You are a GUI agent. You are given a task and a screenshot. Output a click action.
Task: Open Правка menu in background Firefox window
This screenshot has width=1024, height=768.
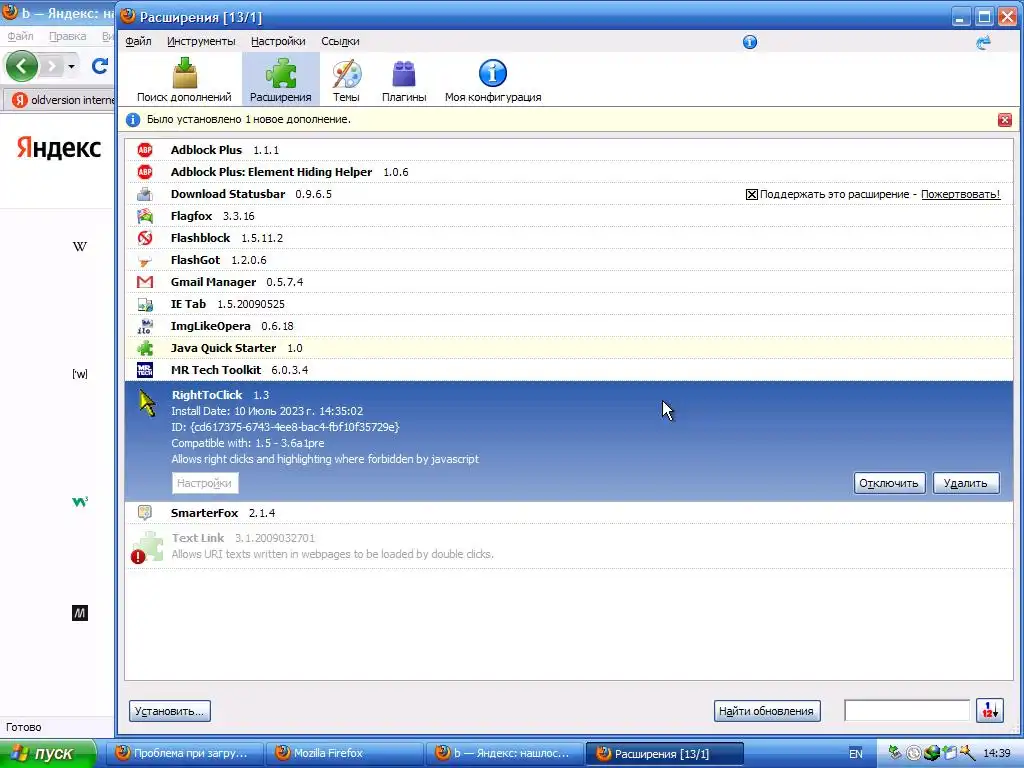[x=67, y=37]
